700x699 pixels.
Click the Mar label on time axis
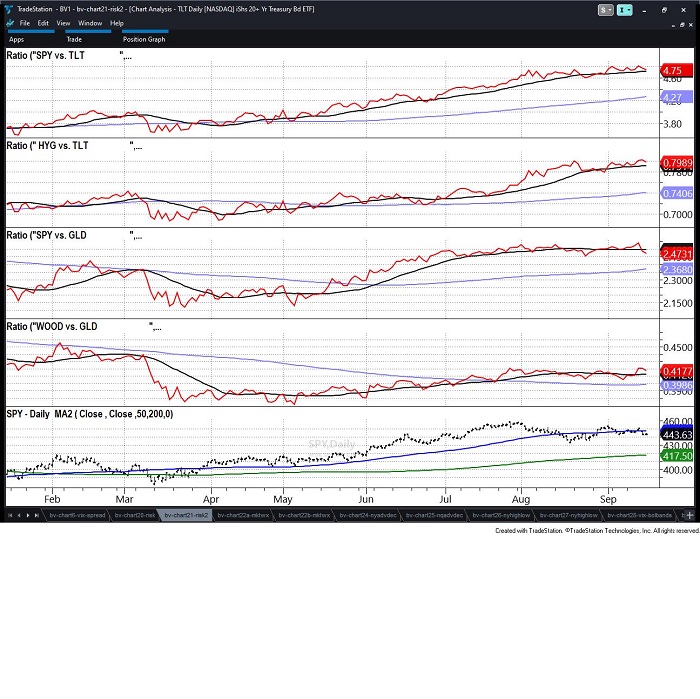tap(124, 499)
